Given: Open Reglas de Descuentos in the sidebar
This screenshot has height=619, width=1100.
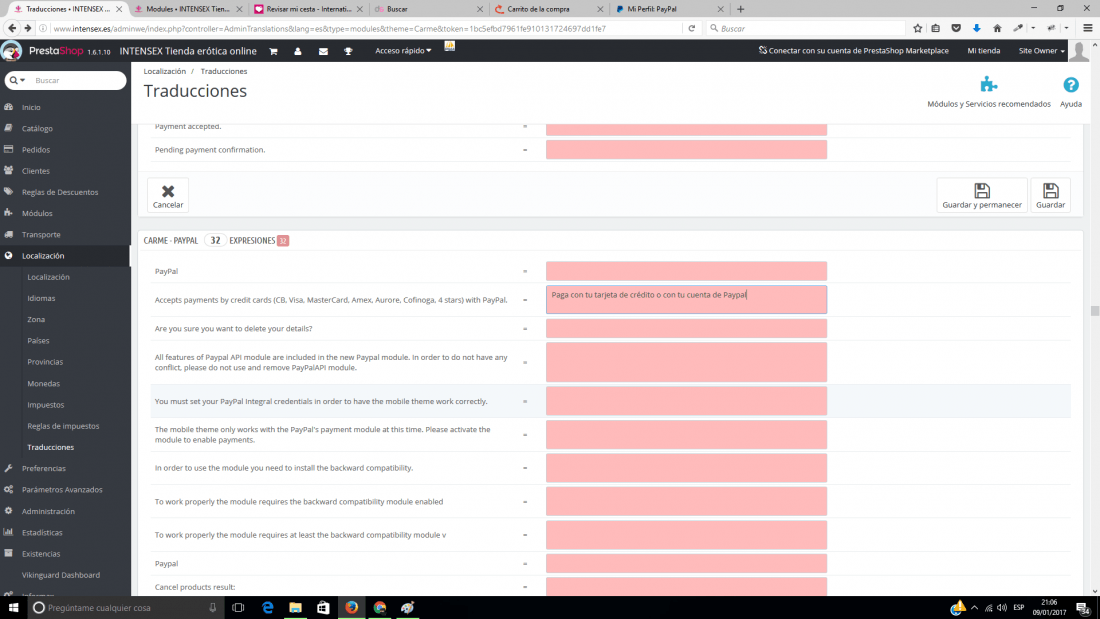Looking at the screenshot, I should (60, 192).
